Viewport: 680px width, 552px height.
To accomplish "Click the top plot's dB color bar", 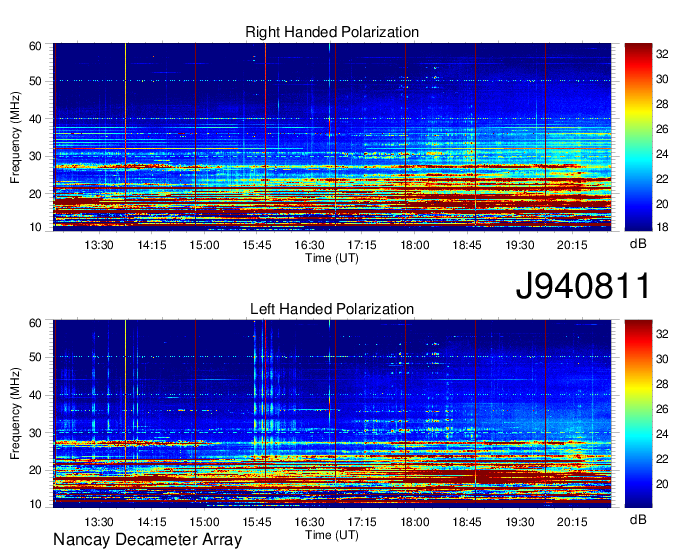I will (638, 137).
